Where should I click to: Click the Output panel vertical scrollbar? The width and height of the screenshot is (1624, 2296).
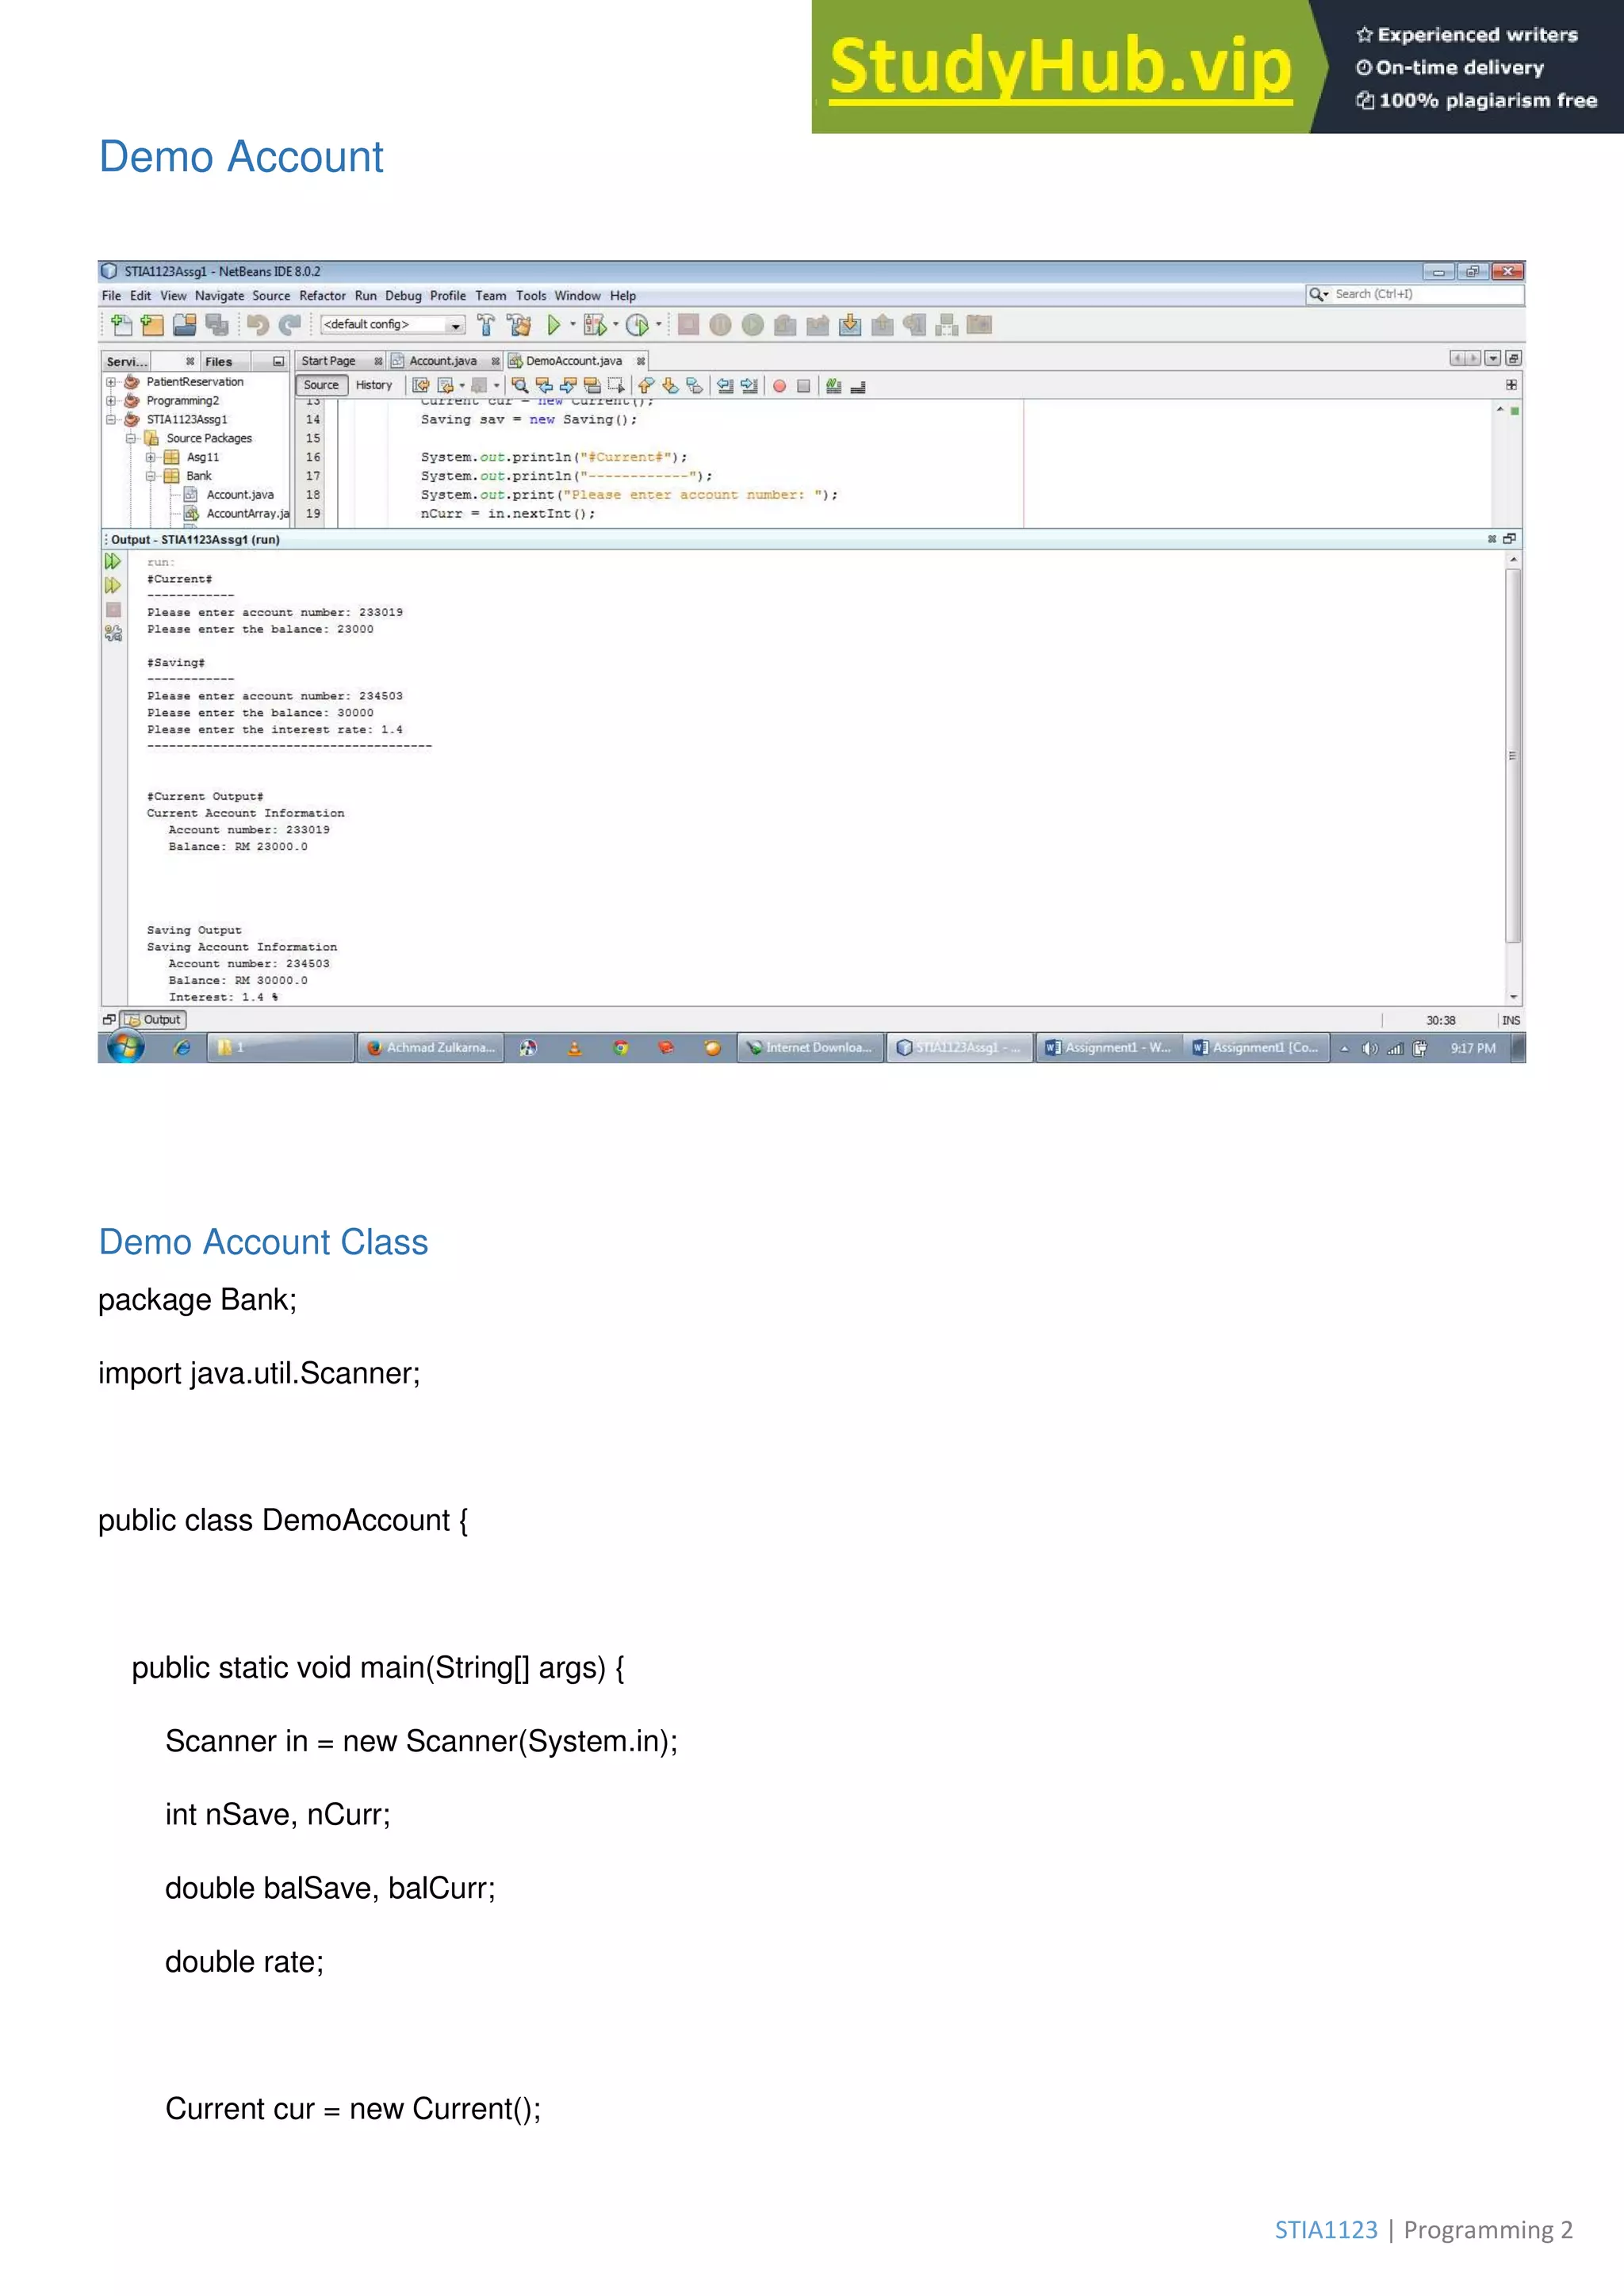pos(1513,777)
